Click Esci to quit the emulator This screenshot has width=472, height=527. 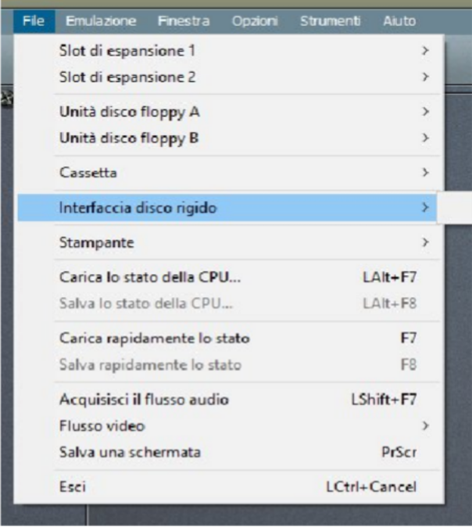click(x=227, y=487)
